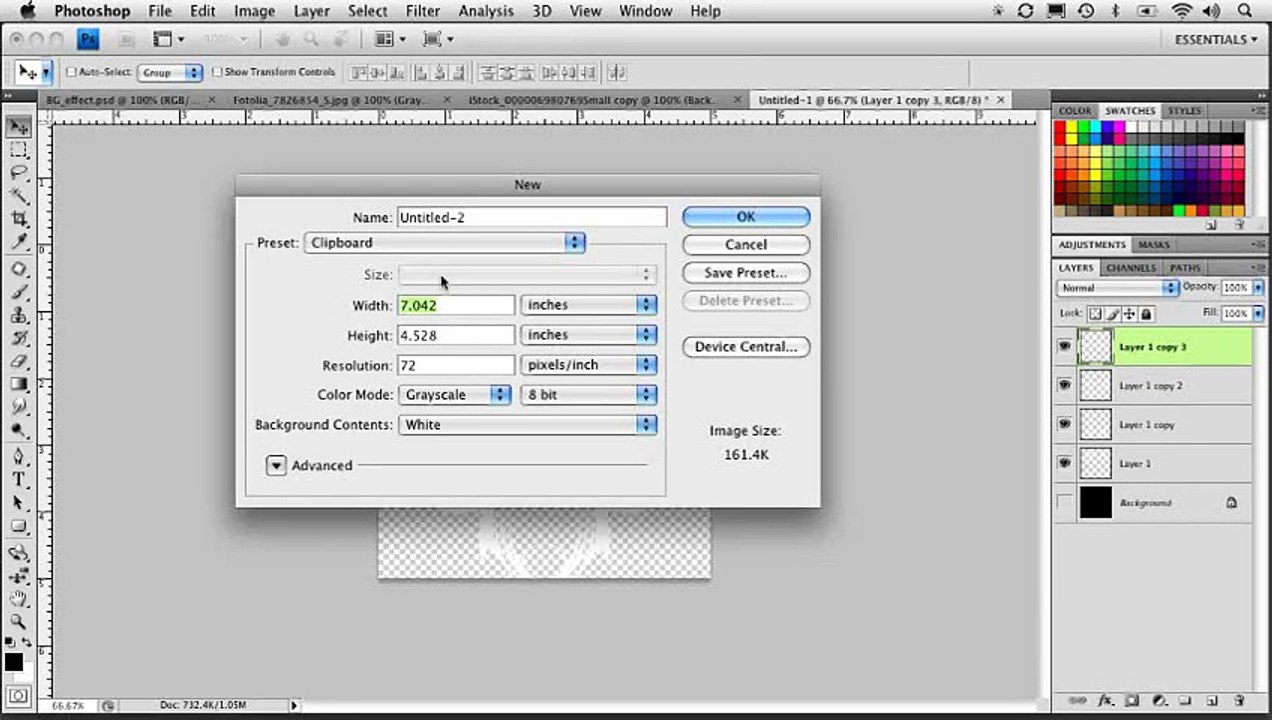The image size is (1272, 720).
Task: Hide Layer 1 copy 3
Action: tap(1064, 347)
